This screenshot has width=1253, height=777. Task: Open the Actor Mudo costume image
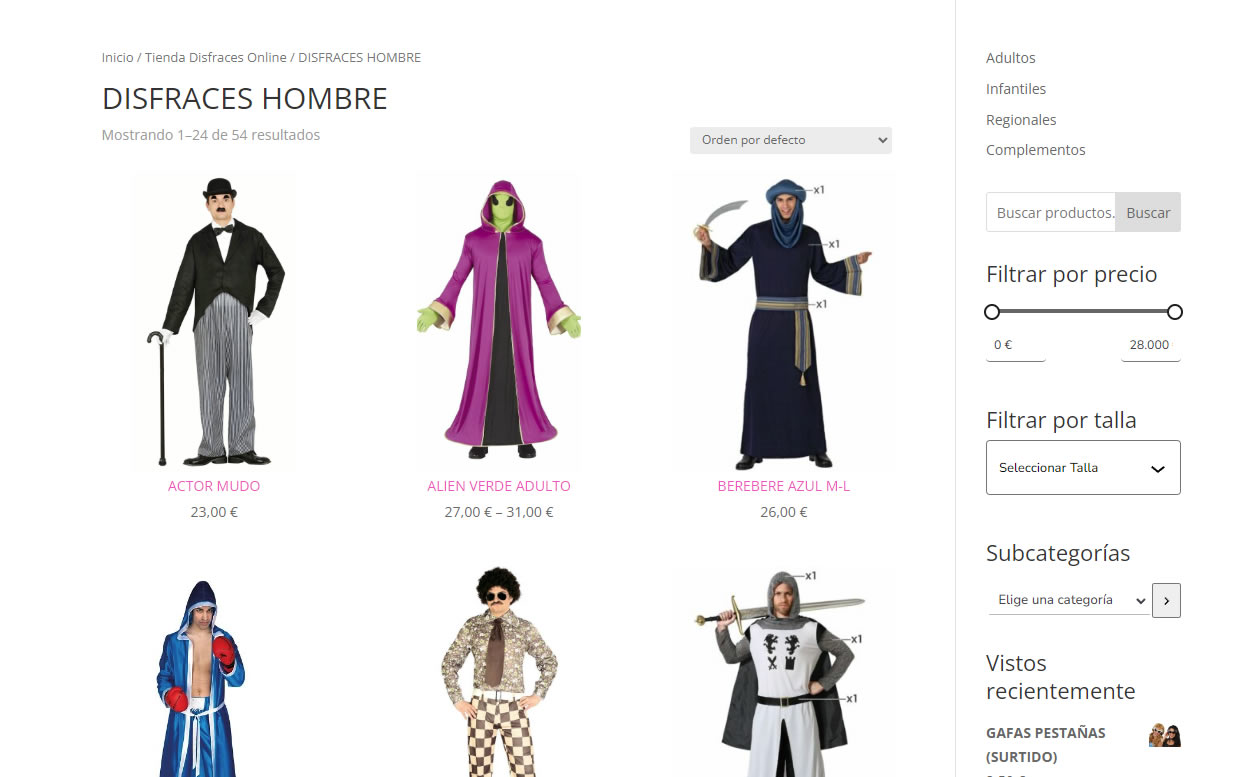pyautogui.click(x=214, y=321)
